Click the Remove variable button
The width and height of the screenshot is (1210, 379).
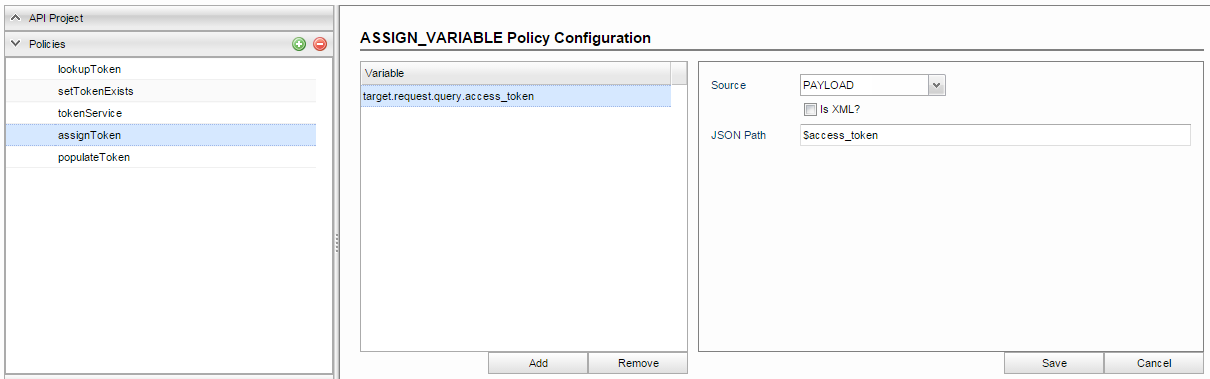pyautogui.click(x=638, y=363)
